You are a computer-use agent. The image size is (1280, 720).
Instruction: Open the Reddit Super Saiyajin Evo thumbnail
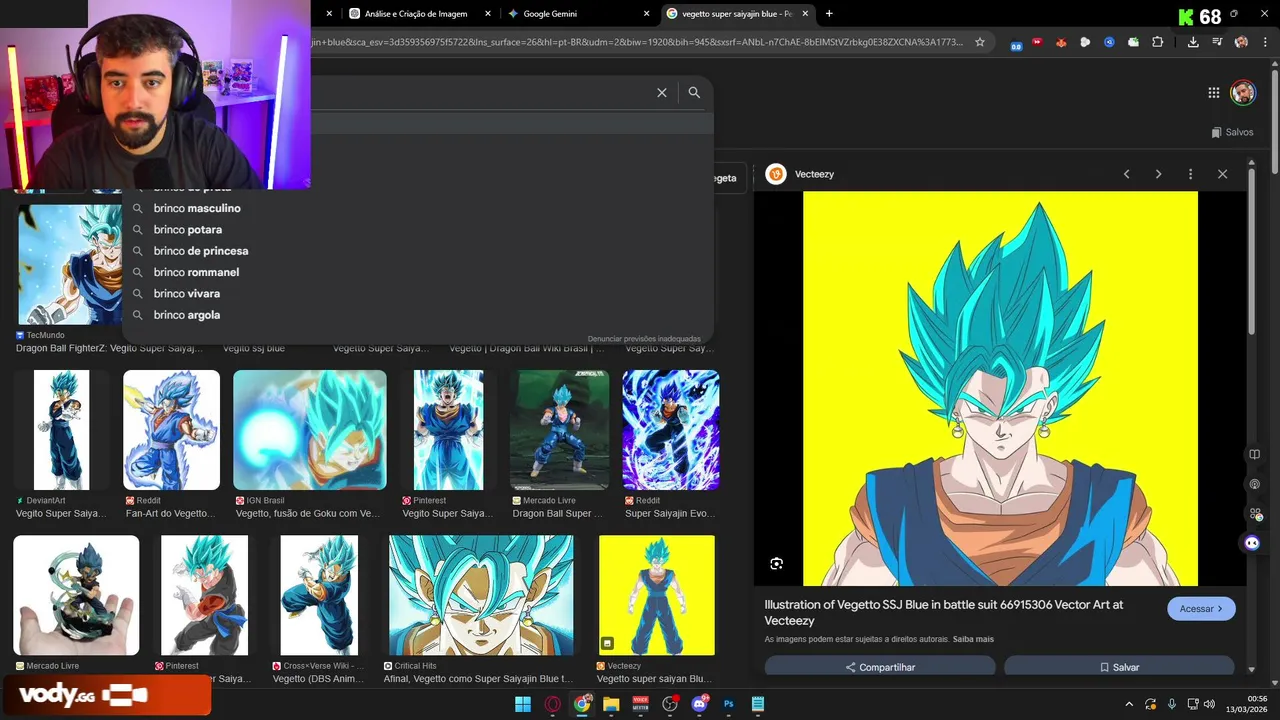click(x=671, y=430)
